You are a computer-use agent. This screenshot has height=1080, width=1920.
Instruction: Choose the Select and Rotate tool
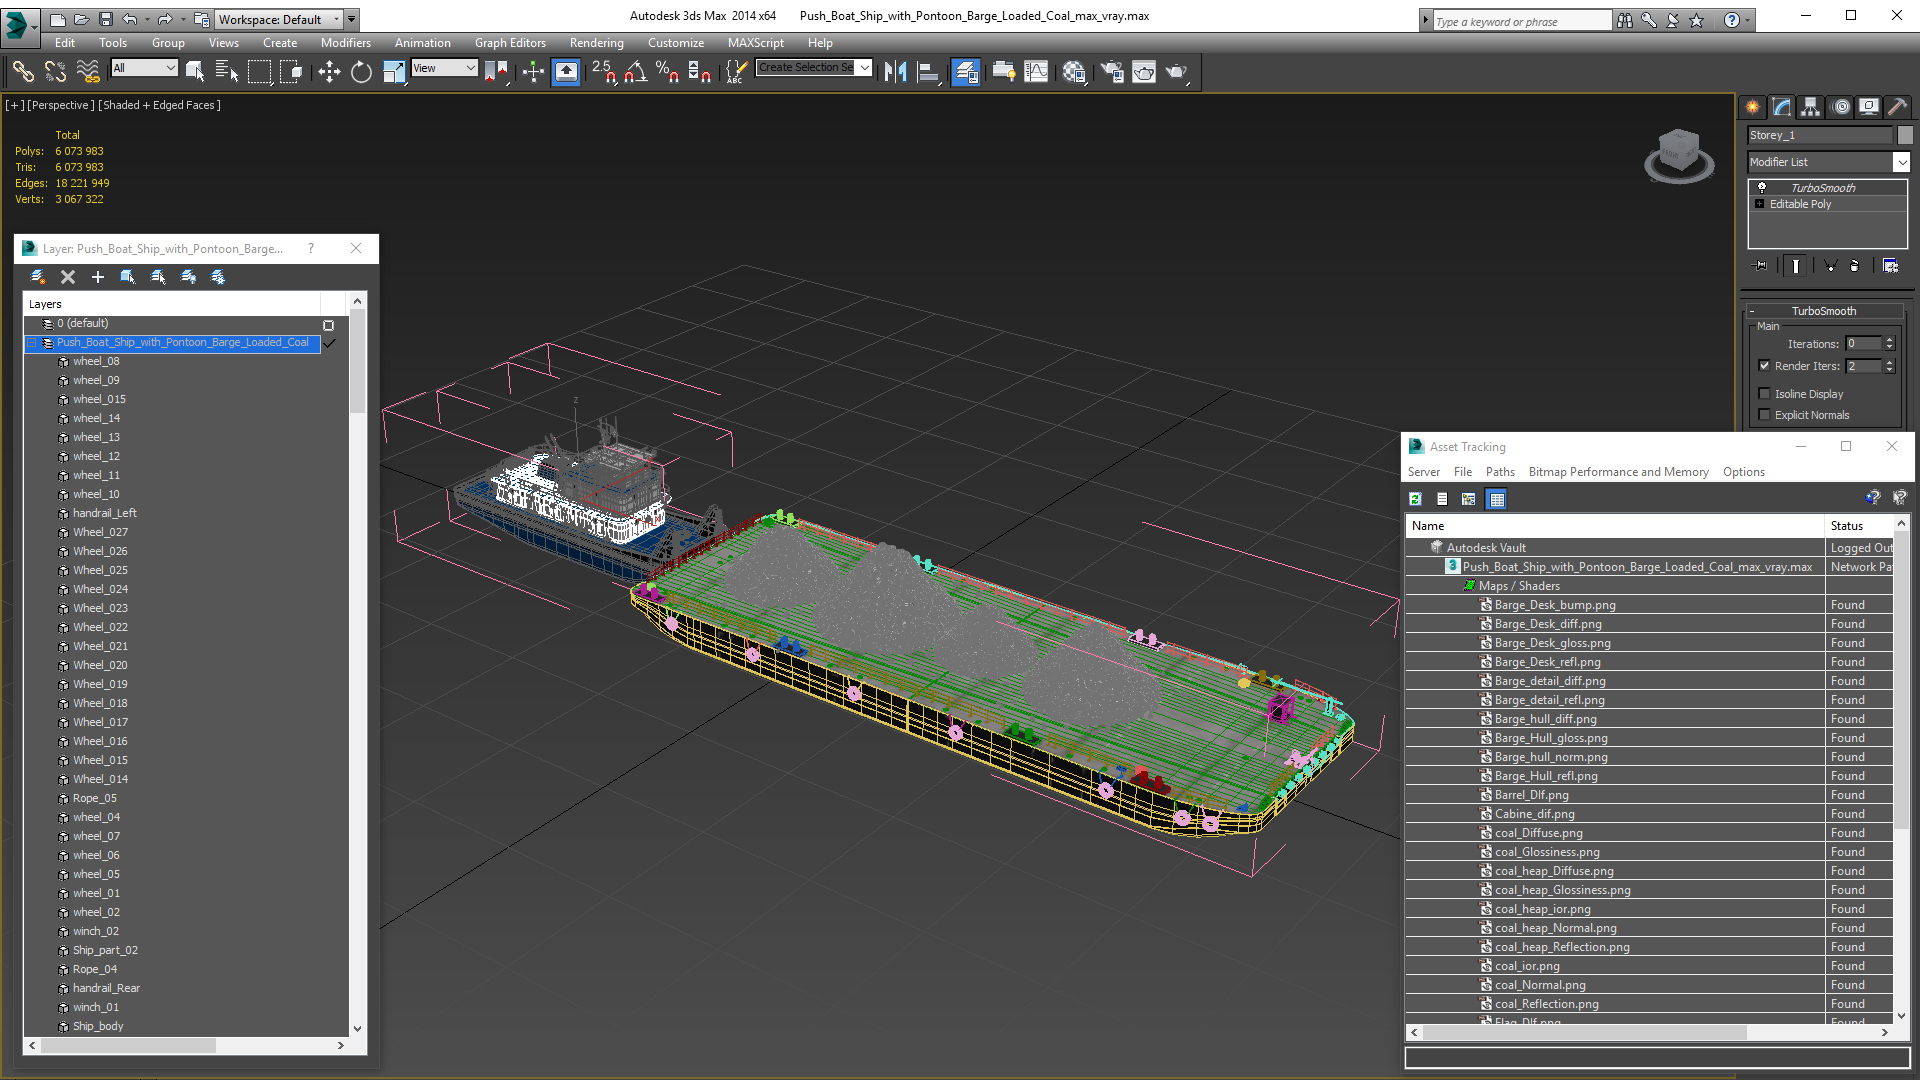click(361, 71)
